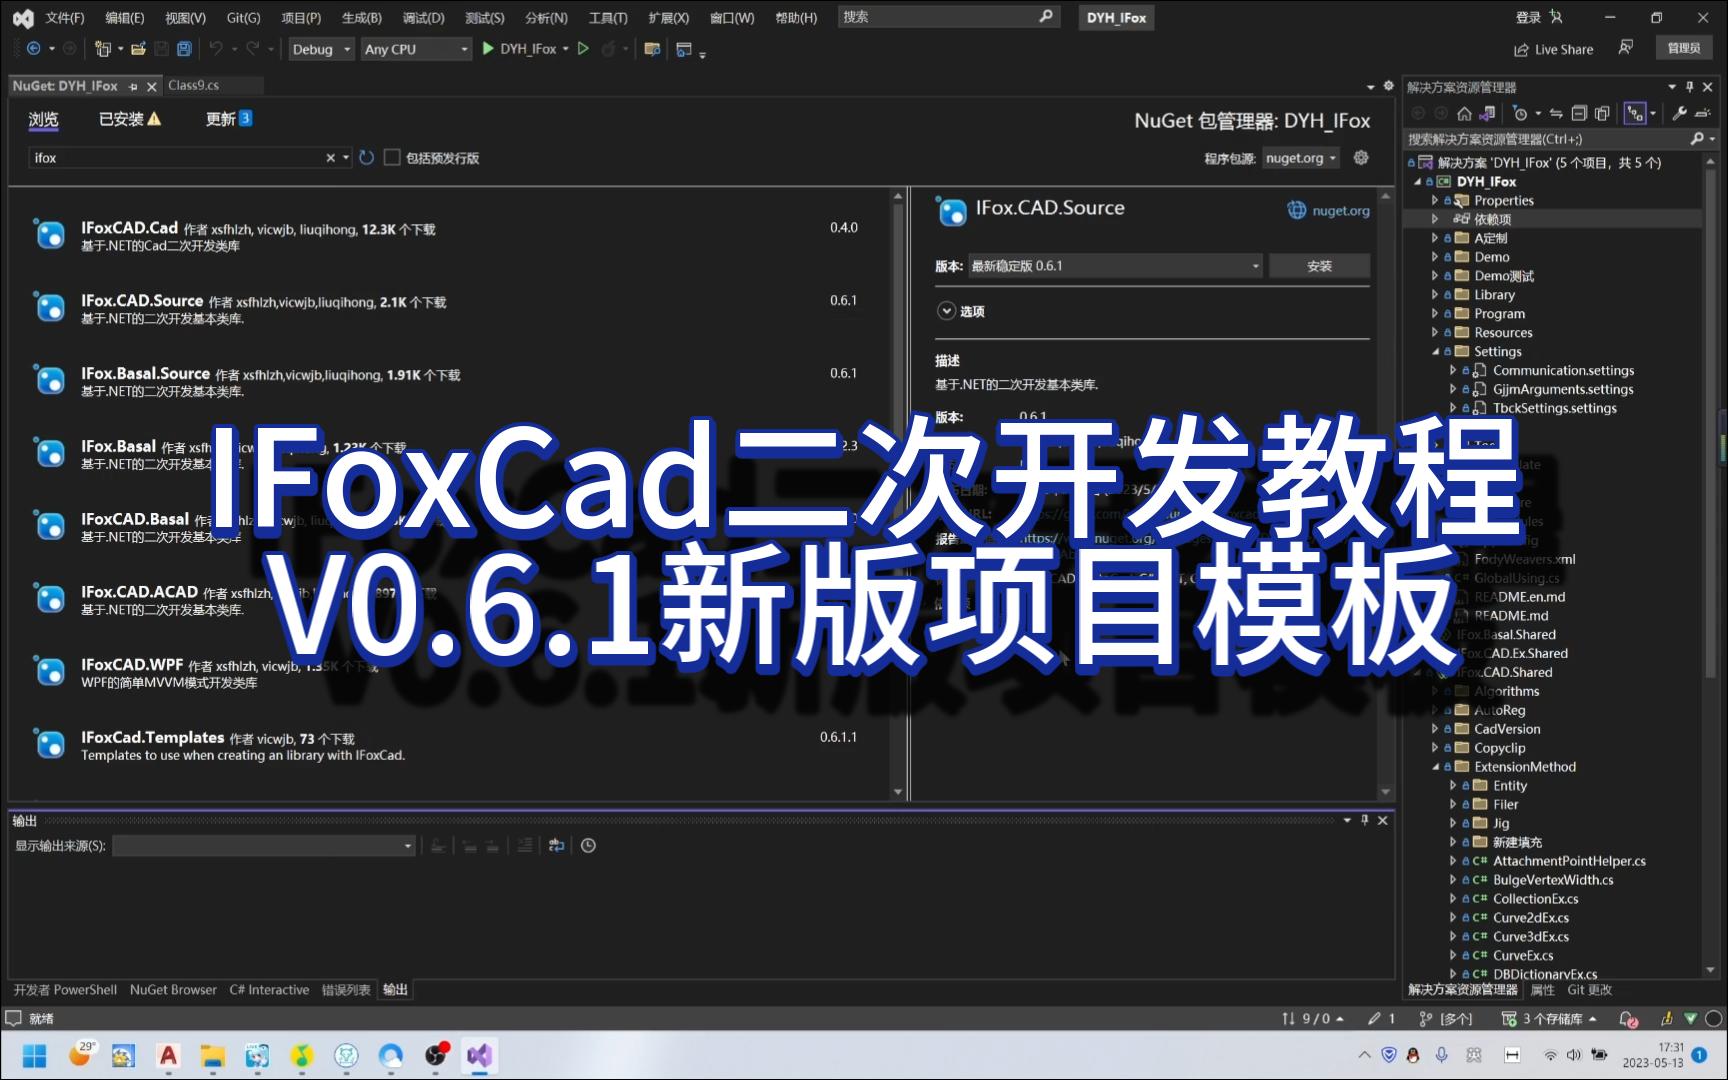The width and height of the screenshot is (1728, 1080).
Task: Click Start Without Debugging outline play icon
Action: [583, 48]
